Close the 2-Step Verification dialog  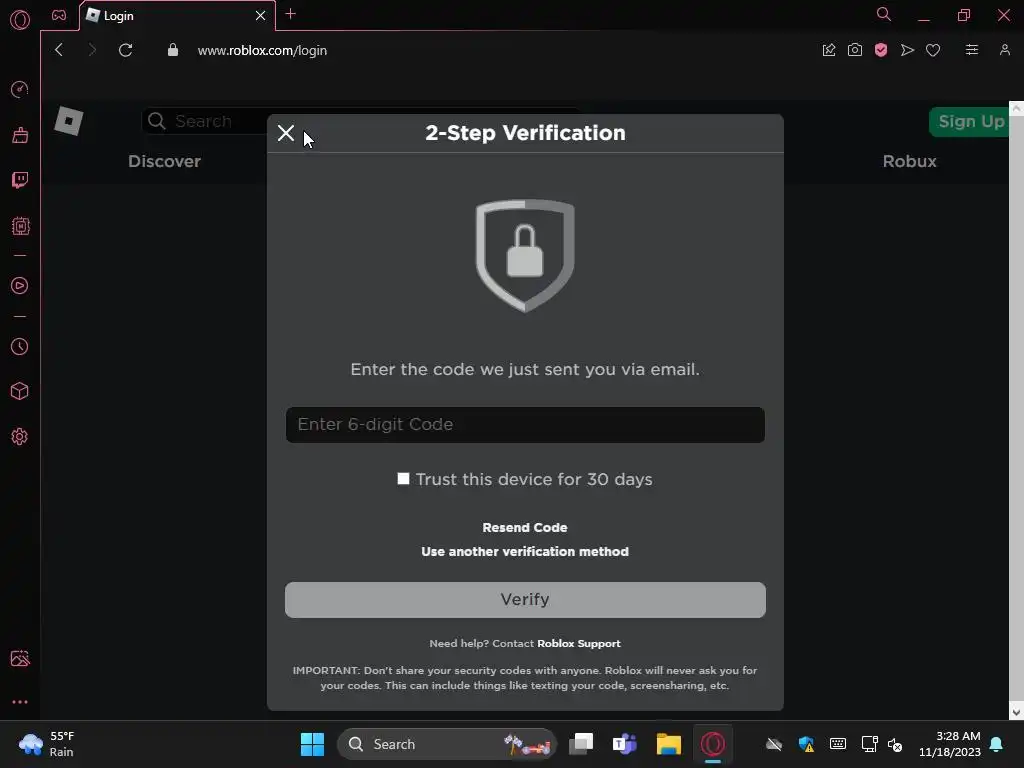pyautogui.click(x=285, y=133)
